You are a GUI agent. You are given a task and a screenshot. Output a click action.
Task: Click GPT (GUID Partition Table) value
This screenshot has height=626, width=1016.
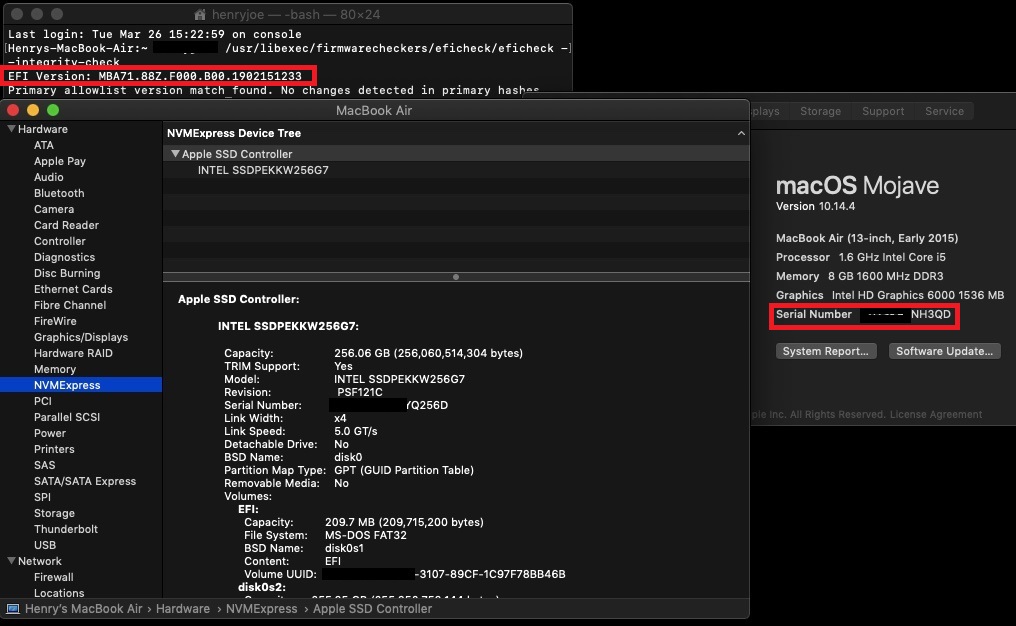pyautogui.click(x=404, y=470)
